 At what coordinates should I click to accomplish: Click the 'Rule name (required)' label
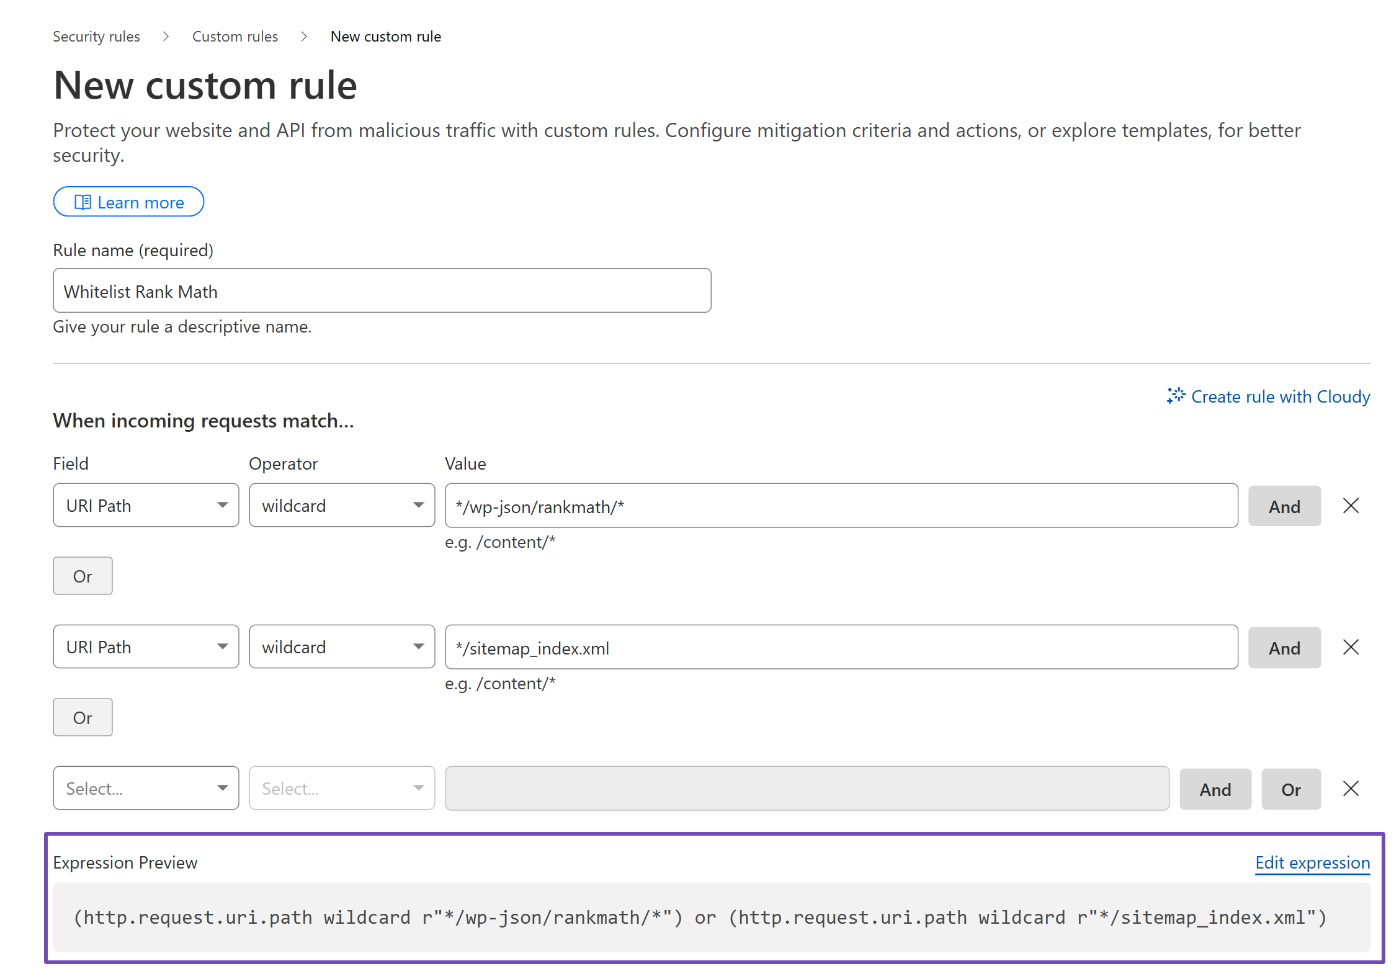click(133, 251)
